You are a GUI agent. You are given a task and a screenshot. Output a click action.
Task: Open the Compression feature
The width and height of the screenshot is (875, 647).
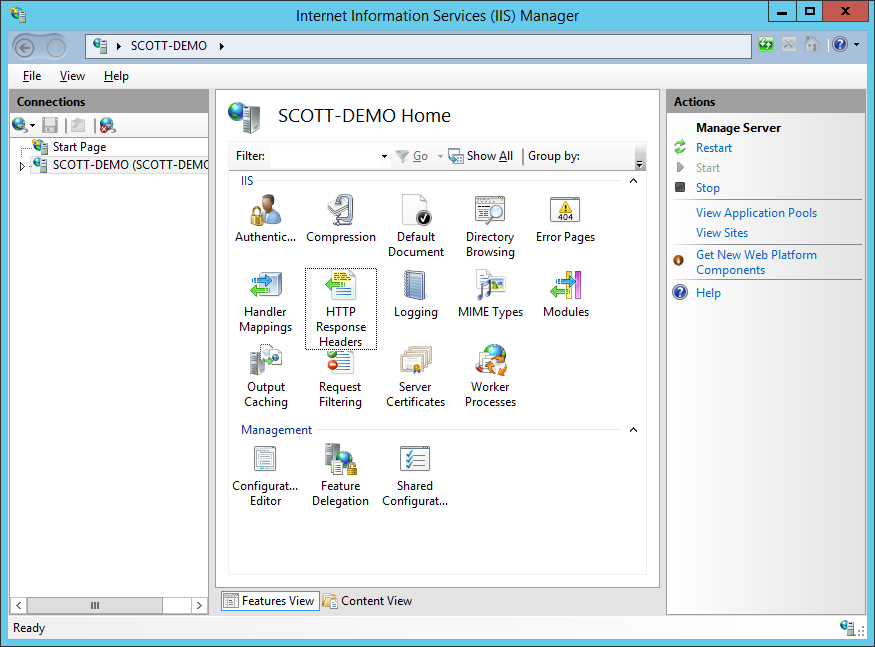pyautogui.click(x=340, y=215)
